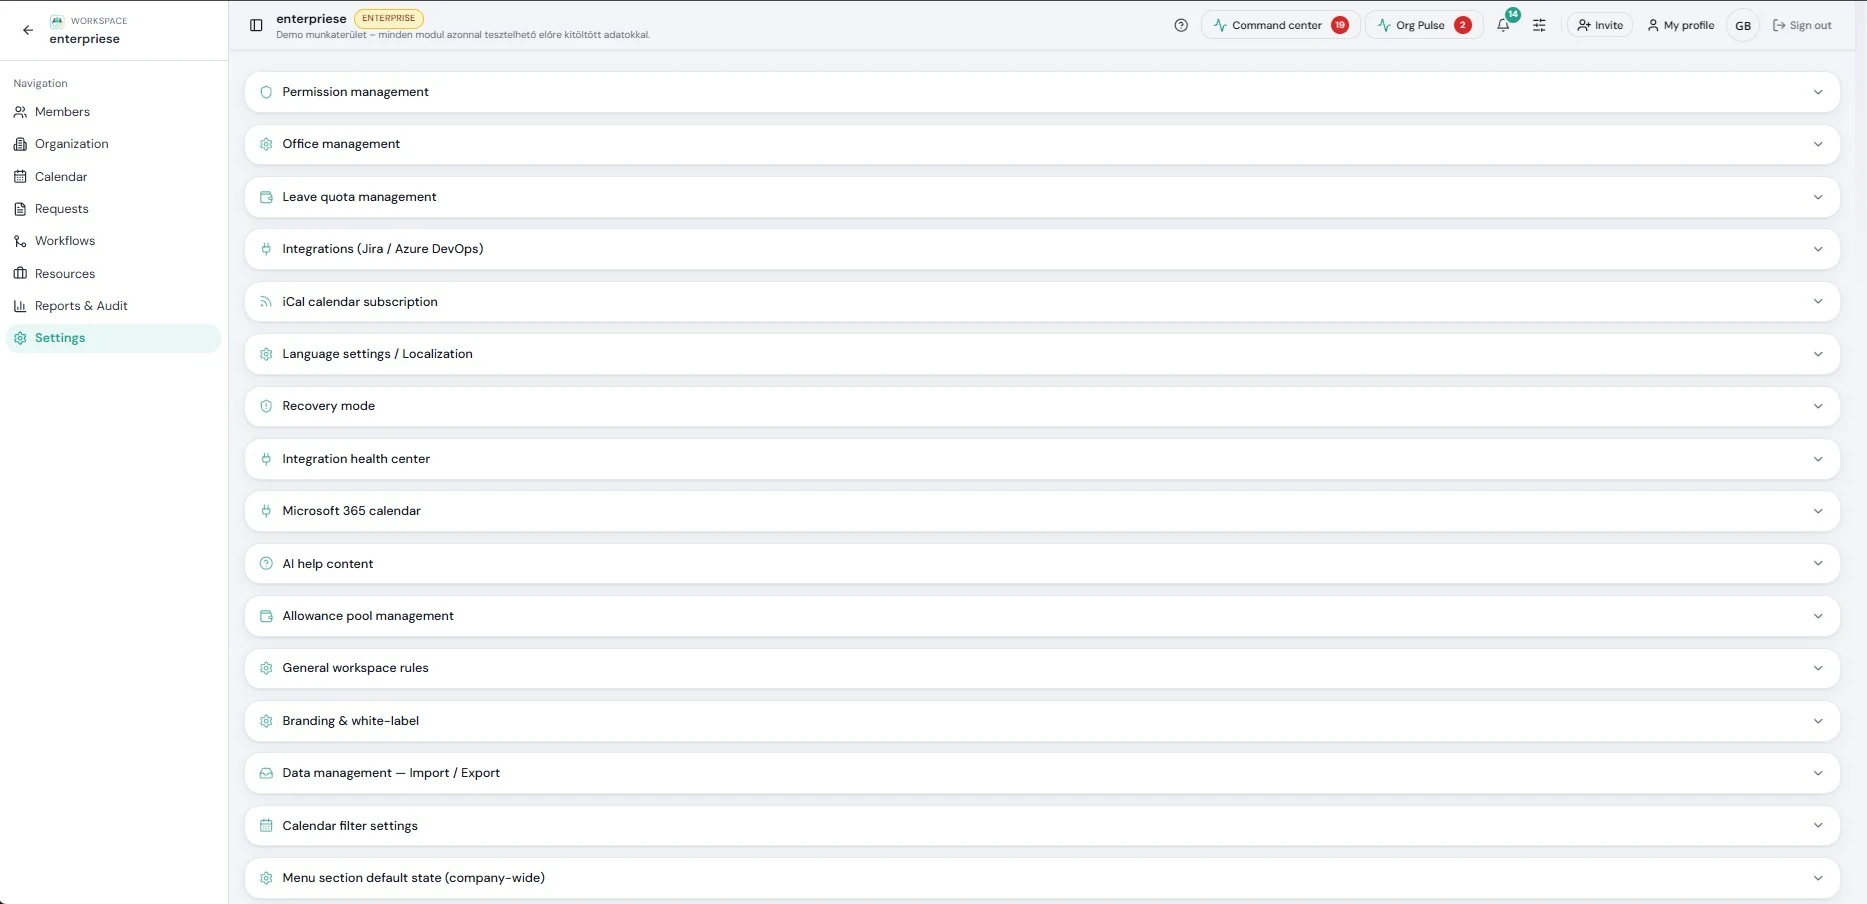The image size is (1867, 904).
Task: Click the iCal calendar subscription title
Action: (x=360, y=301)
